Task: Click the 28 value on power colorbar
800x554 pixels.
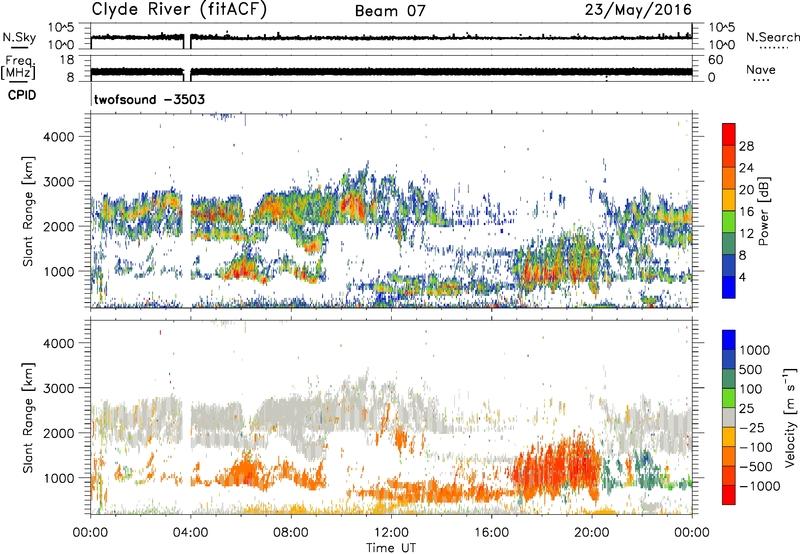Action: click(746, 146)
